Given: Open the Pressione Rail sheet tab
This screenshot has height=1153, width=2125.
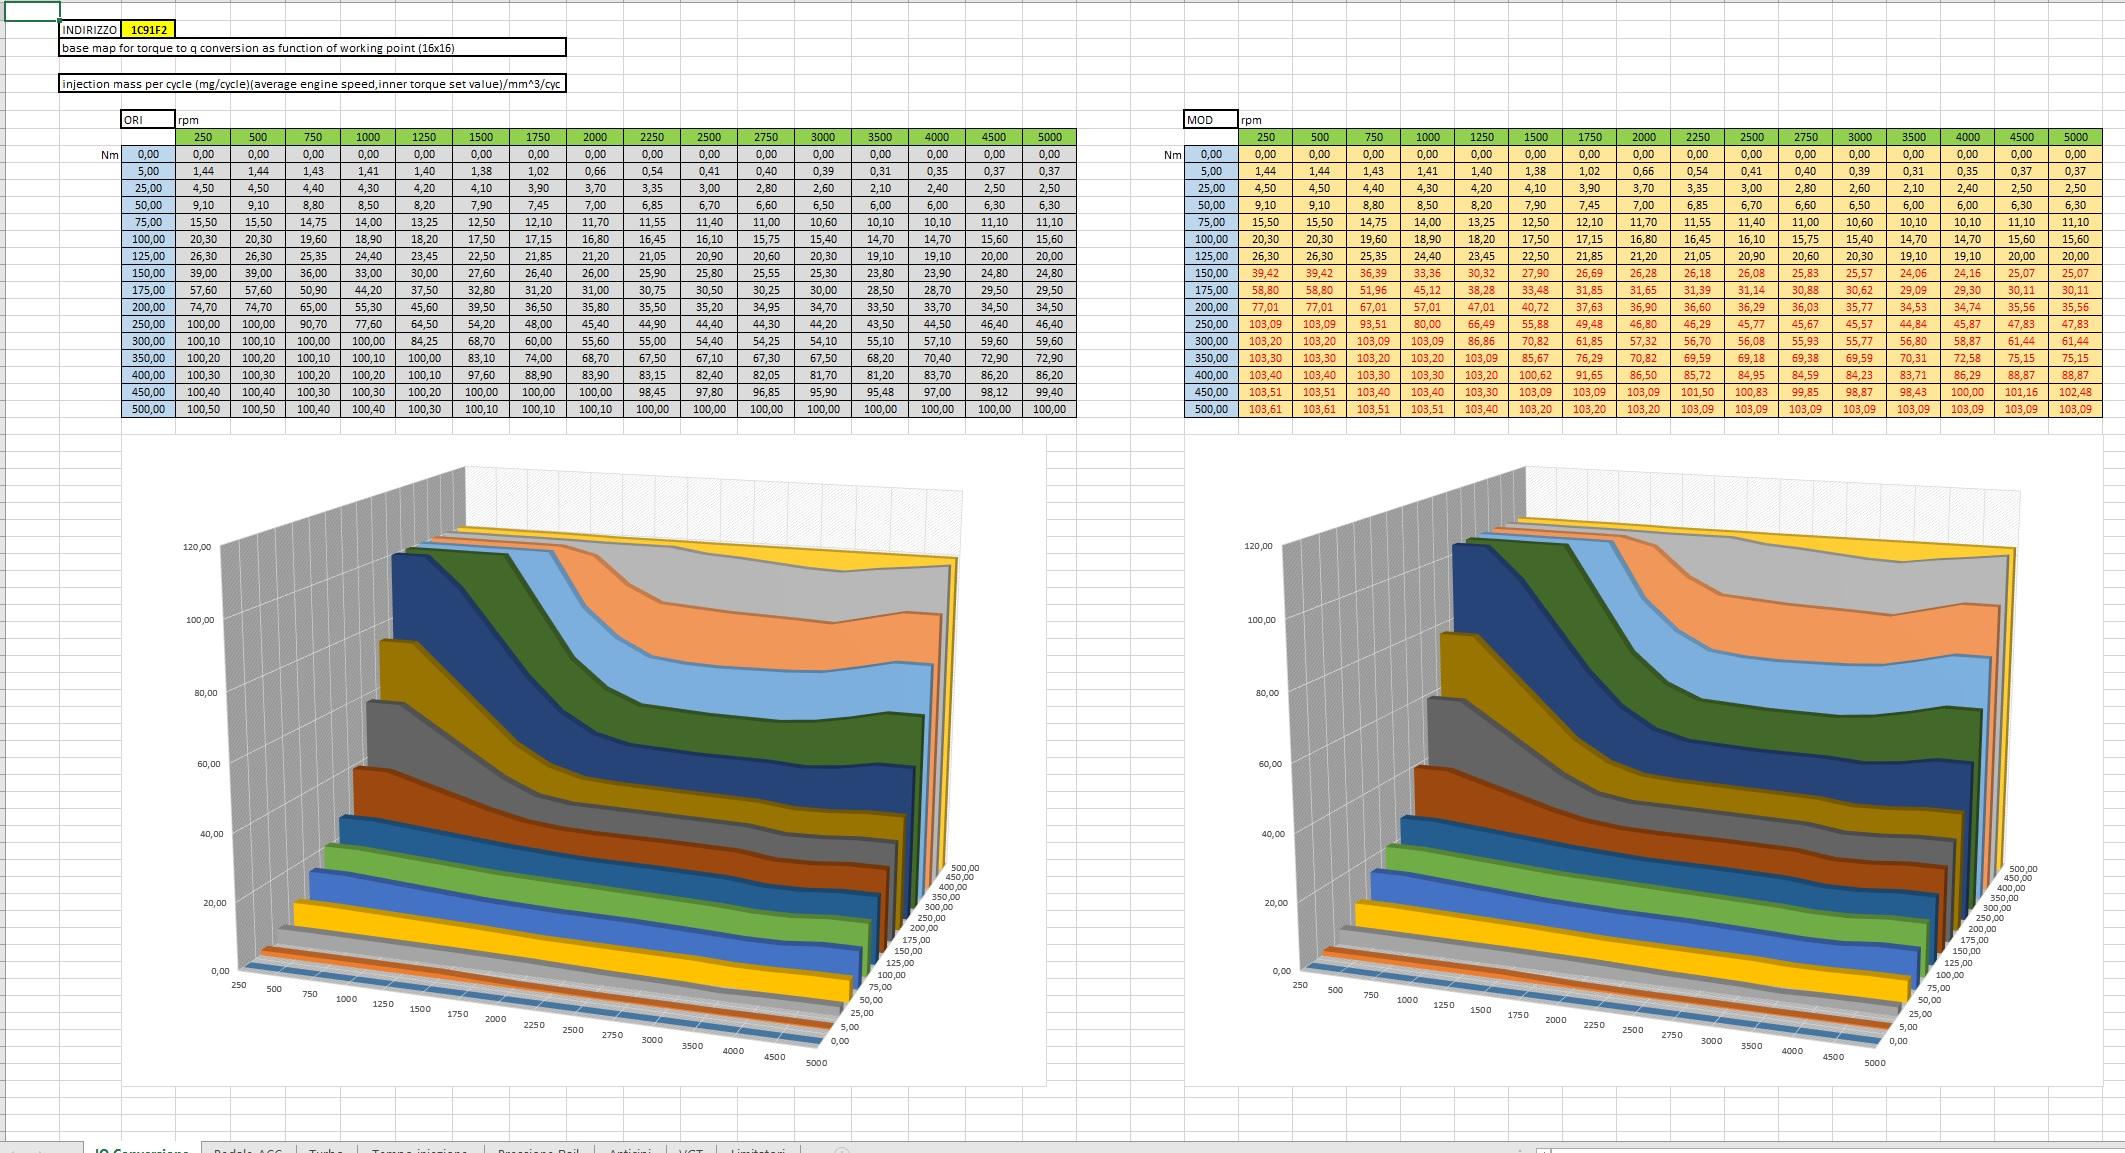Looking at the screenshot, I should [538, 1149].
